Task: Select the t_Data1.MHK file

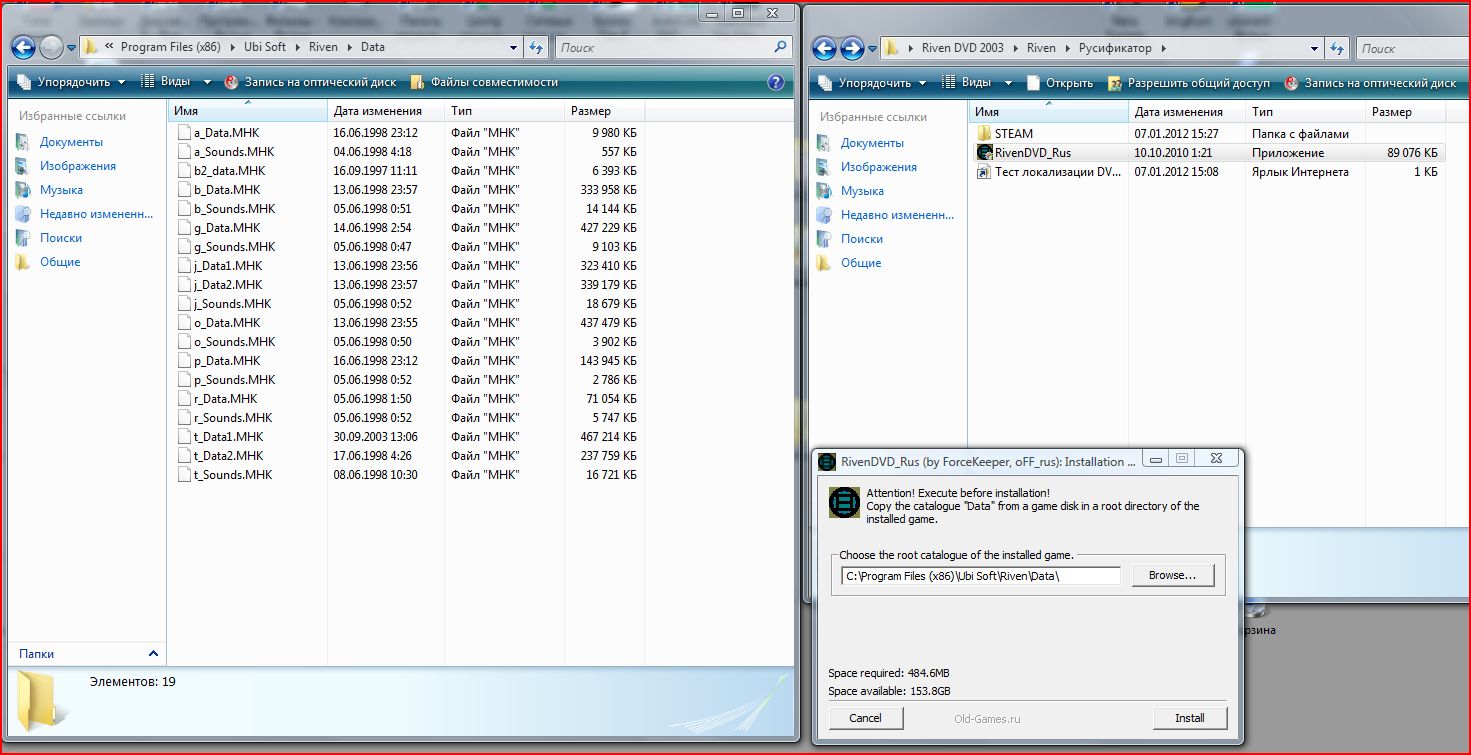Action: pyautogui.click(x=228, y=437)
